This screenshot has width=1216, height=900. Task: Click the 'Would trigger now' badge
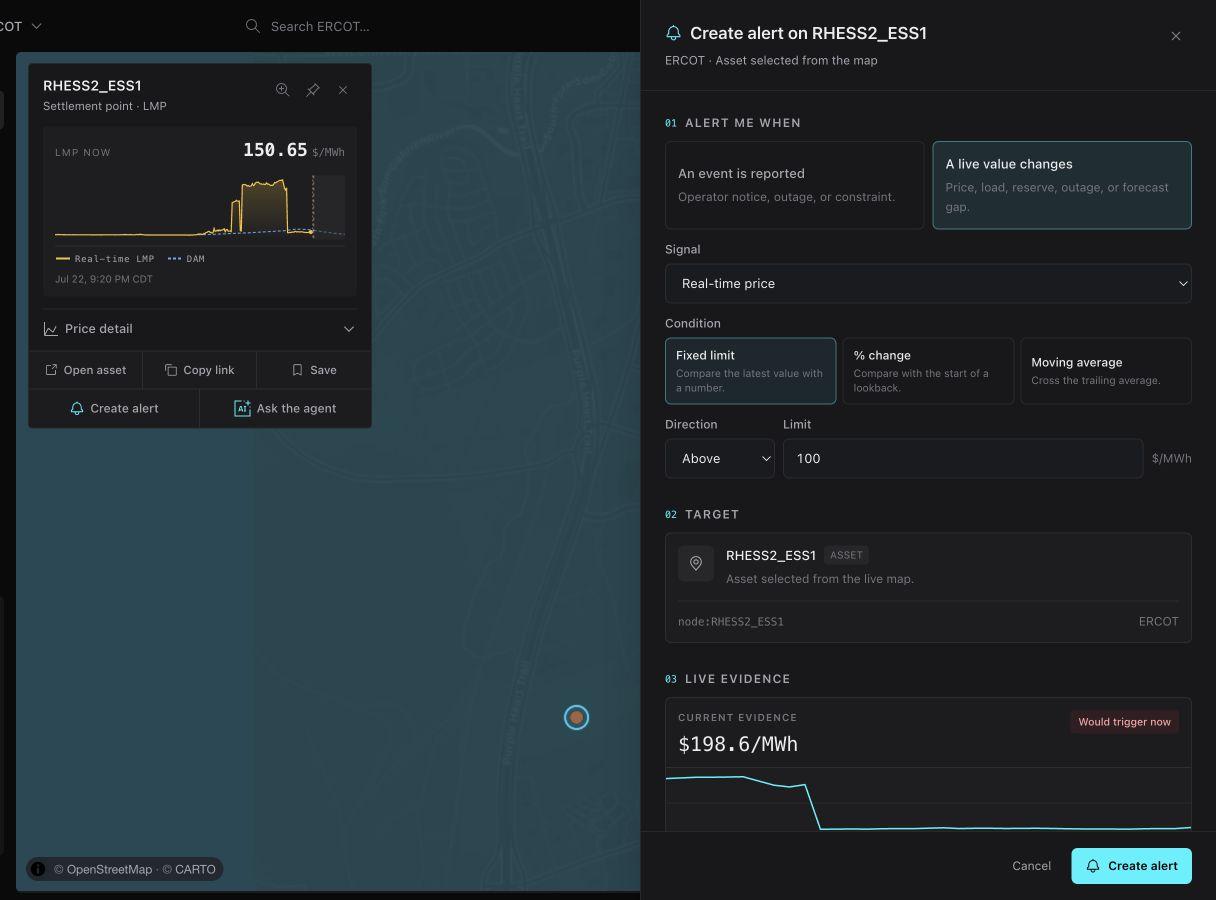[1124, 722]
